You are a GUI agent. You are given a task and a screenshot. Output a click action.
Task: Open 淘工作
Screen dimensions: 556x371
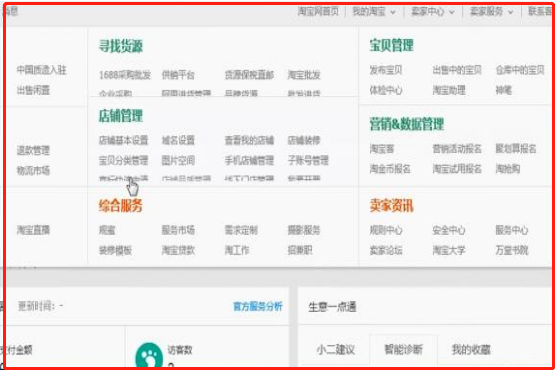(237, 250)
